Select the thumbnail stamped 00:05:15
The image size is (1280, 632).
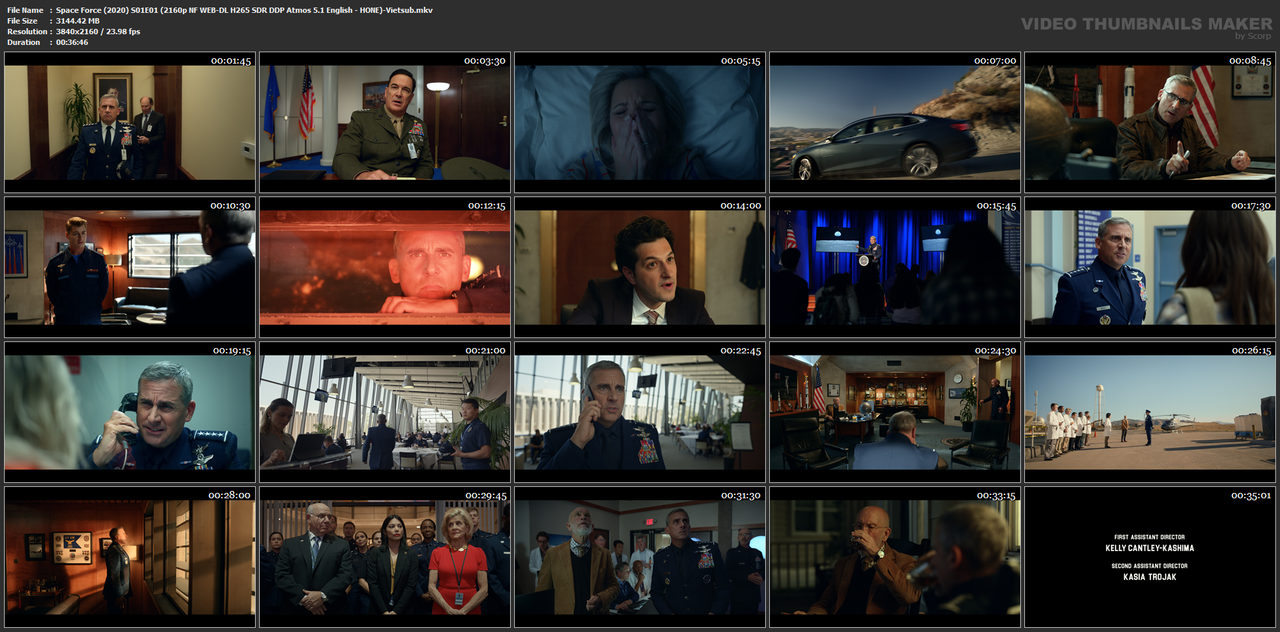(x=640, y=122)
